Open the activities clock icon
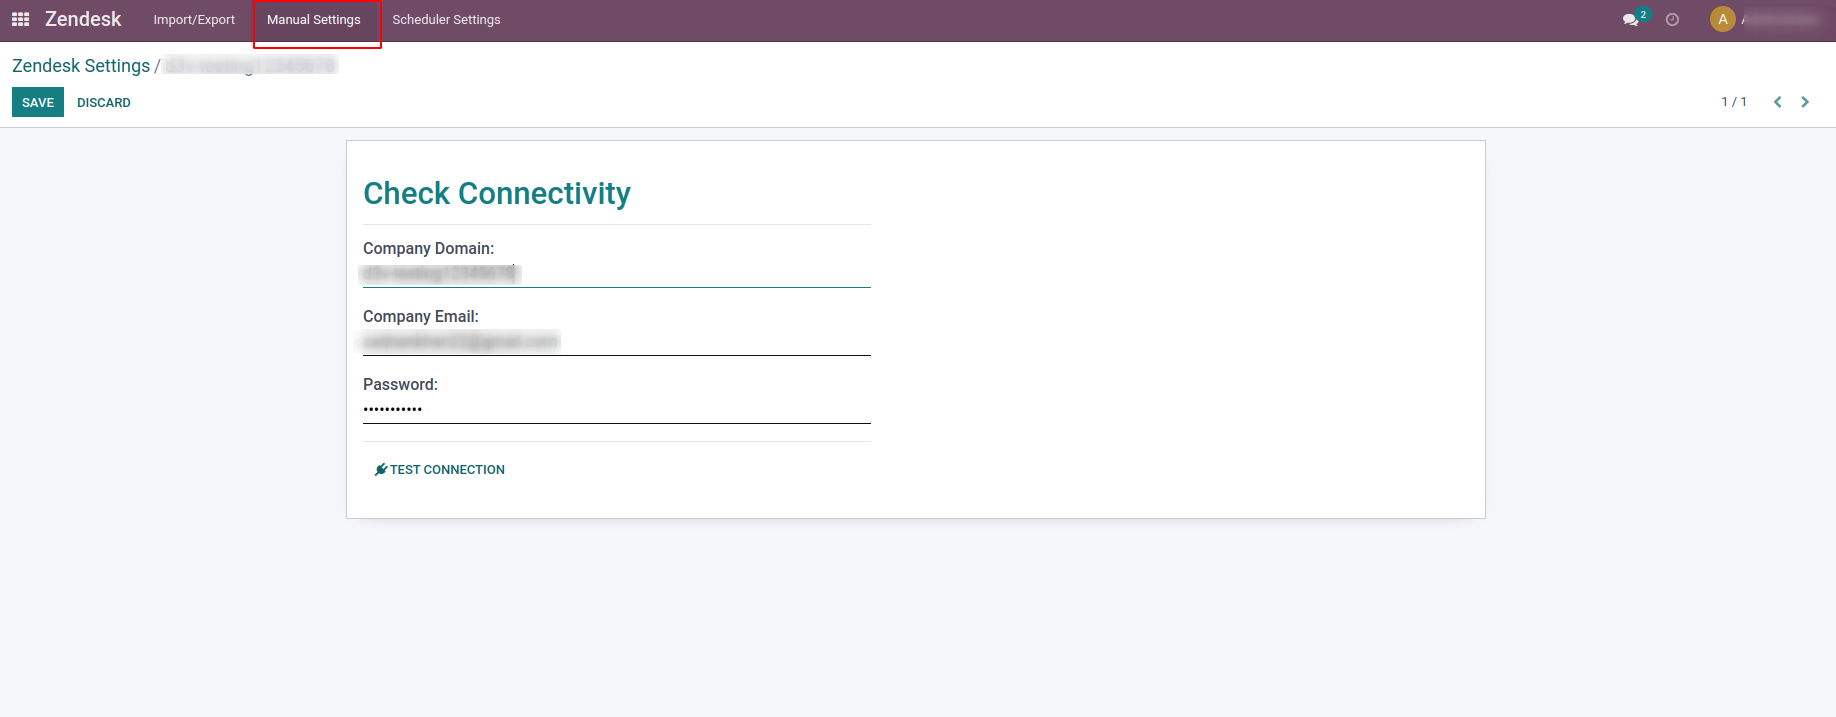 (x=1672, y=20)
